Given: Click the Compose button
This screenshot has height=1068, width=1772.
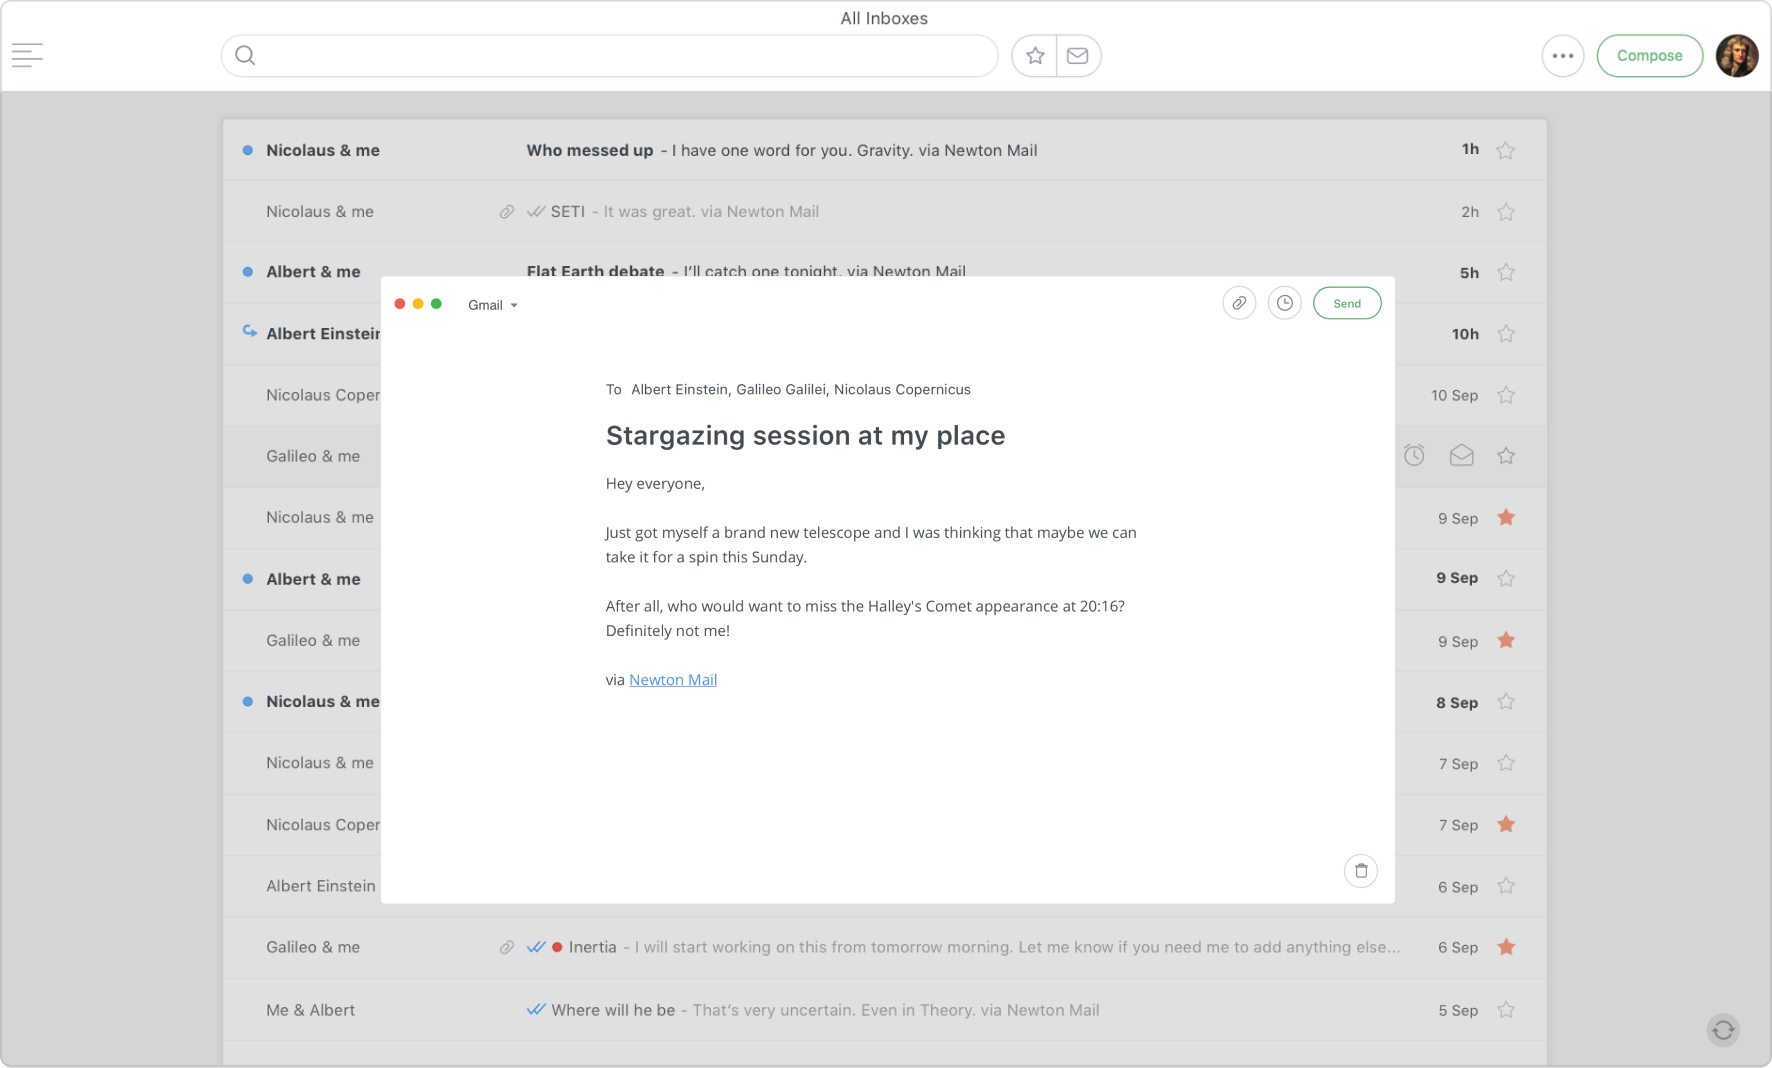Looking at the screenshot, I should (1649, 56).
